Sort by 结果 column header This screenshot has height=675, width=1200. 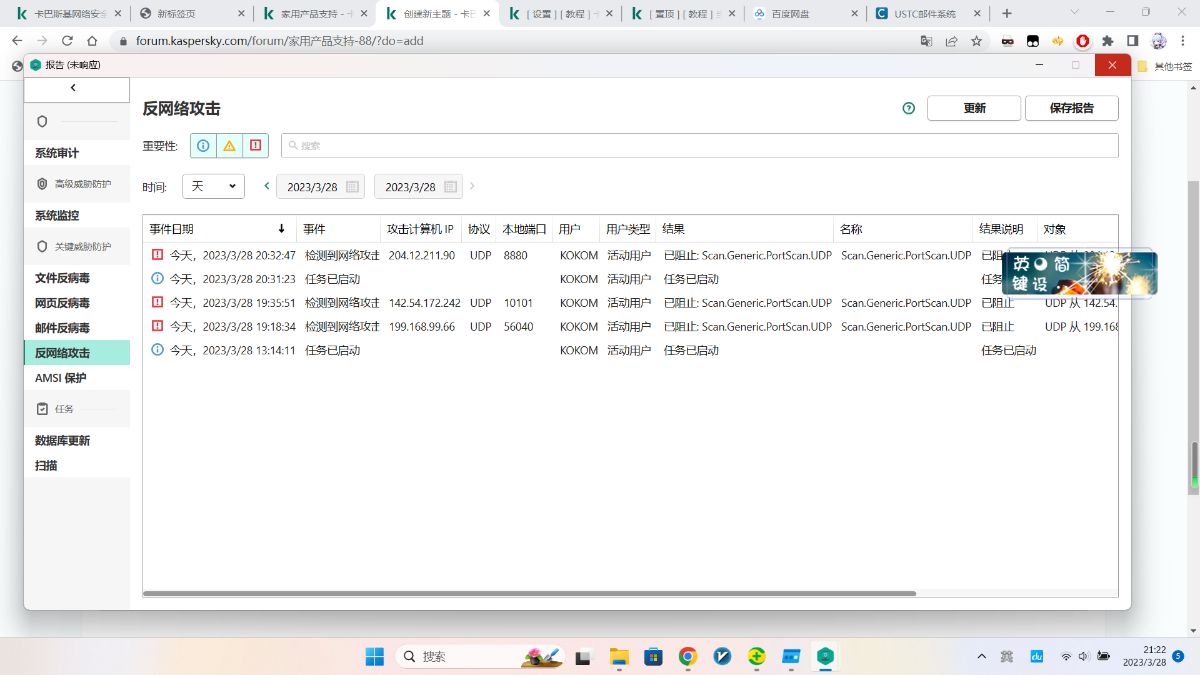coord(745,229)
